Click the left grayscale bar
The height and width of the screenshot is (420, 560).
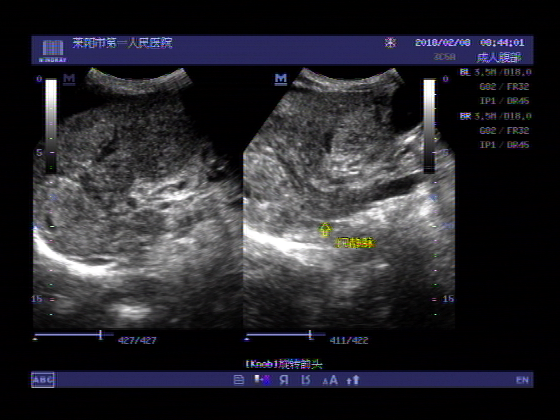pyautogui.click(x=51, y=126)
